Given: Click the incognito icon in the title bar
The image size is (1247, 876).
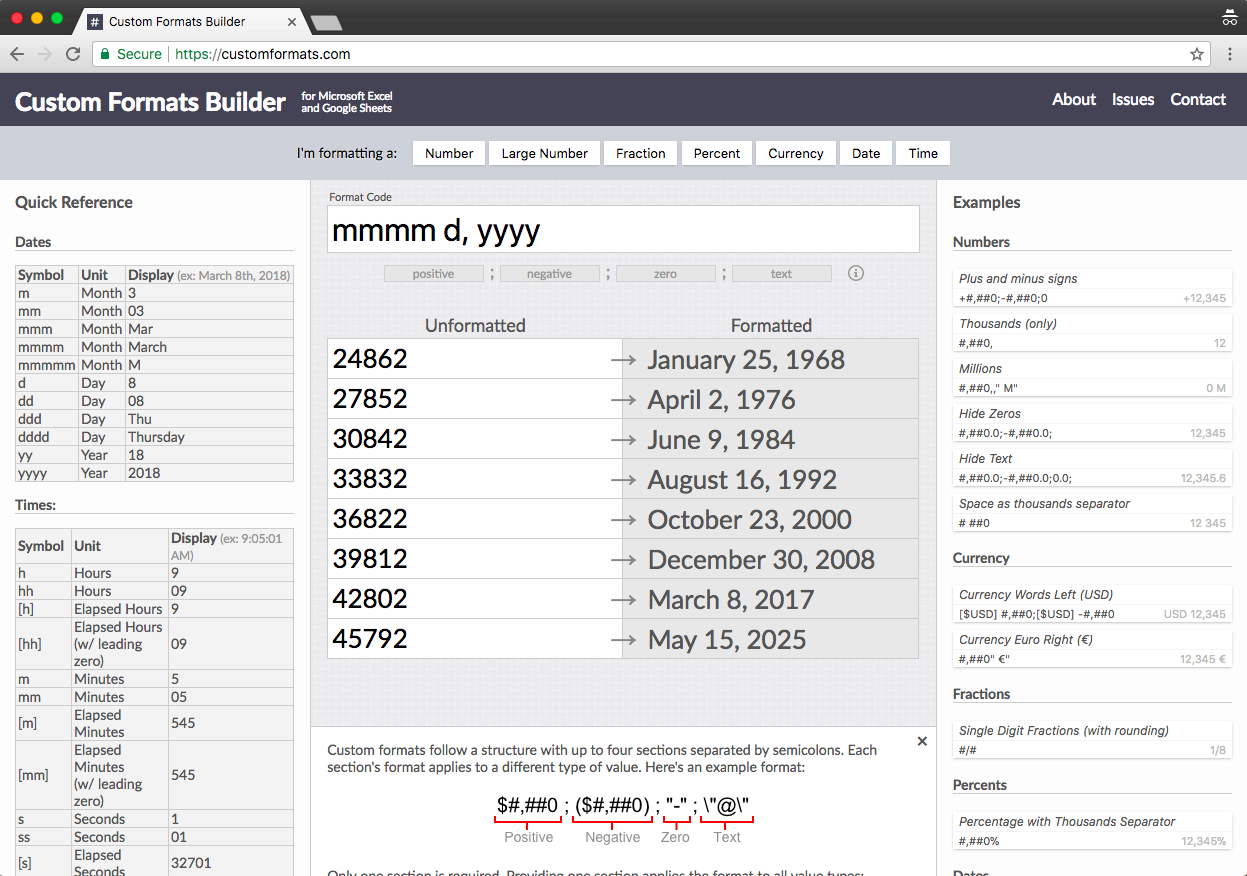Looking at the screenshot, I should click(x=1229, y=17).
